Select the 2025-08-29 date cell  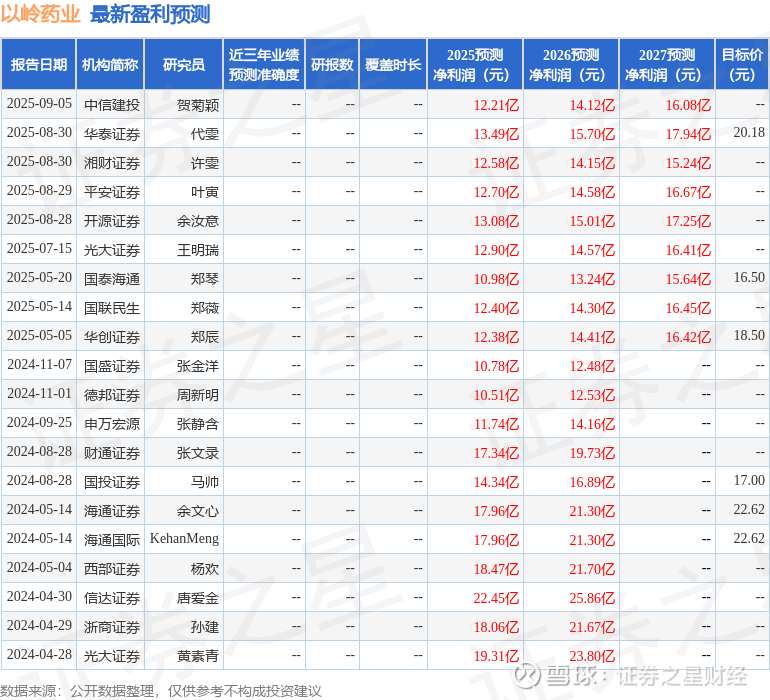[x=39, y=191]
